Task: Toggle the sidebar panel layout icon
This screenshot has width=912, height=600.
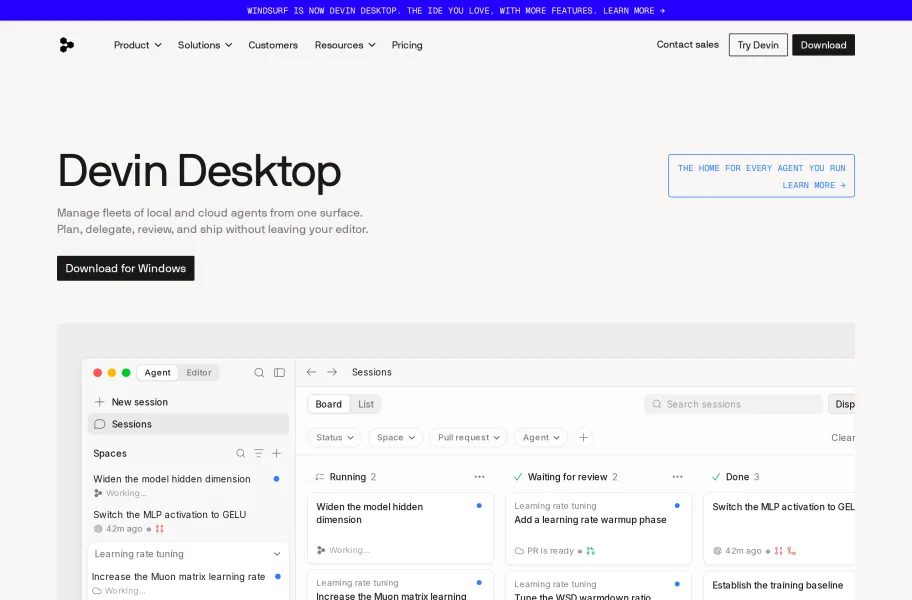Action: pos(279,373)
